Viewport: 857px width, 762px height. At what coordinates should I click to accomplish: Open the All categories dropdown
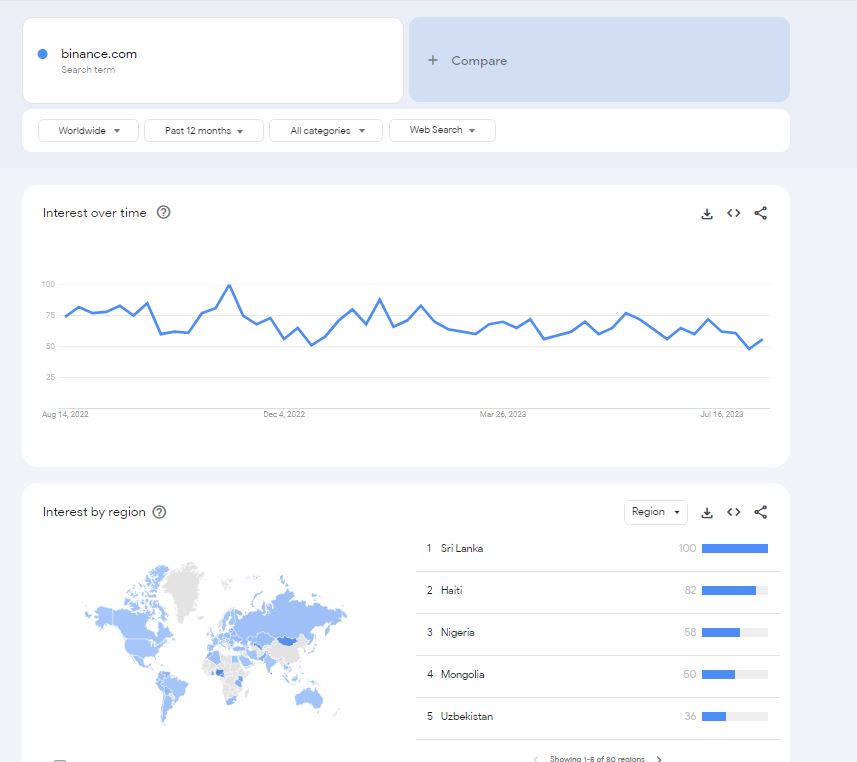pyautogui.click(x=326, y=131)
